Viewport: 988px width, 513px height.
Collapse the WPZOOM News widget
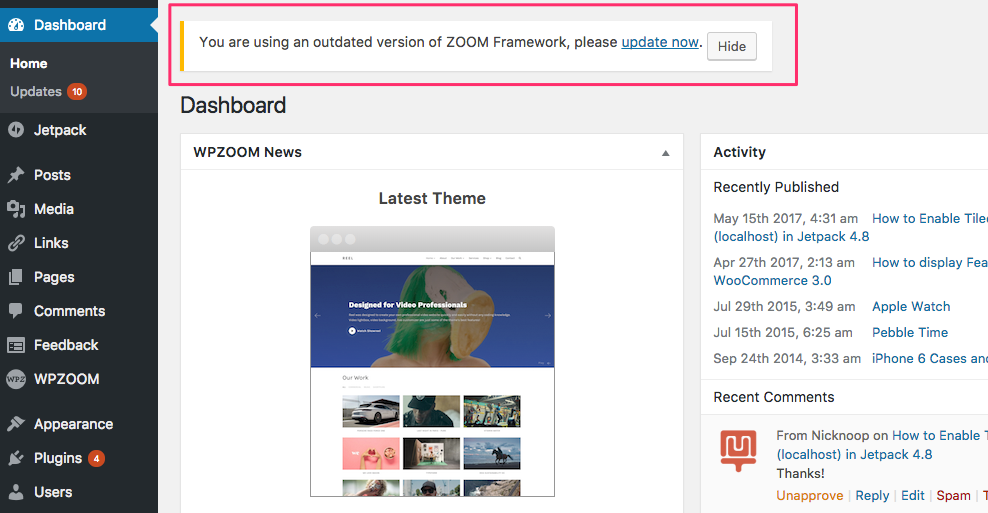tap(665, 153)
